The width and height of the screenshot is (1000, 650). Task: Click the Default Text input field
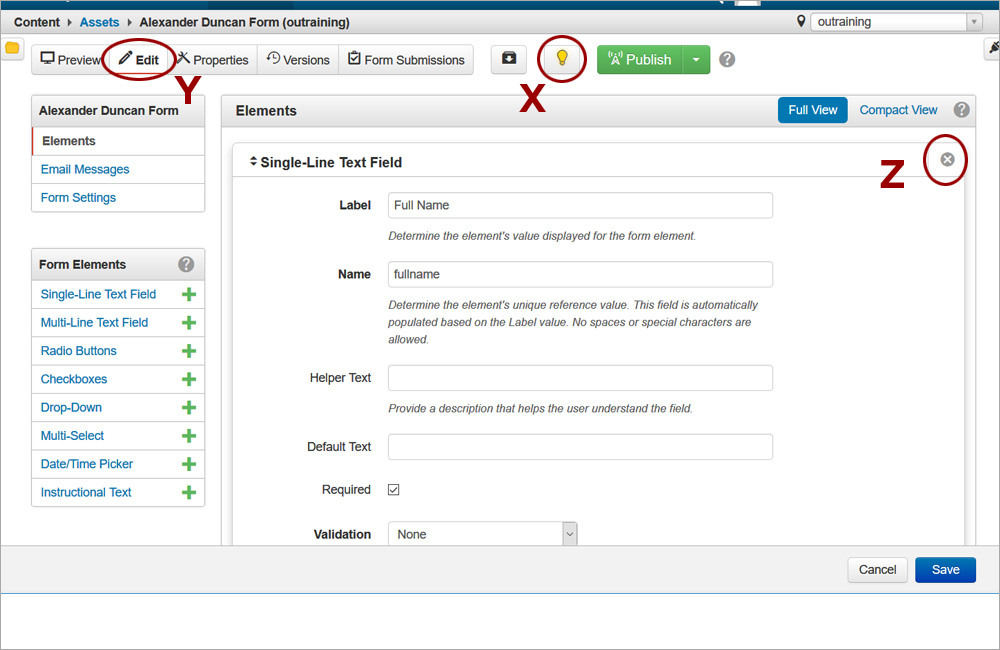[580, 447]
